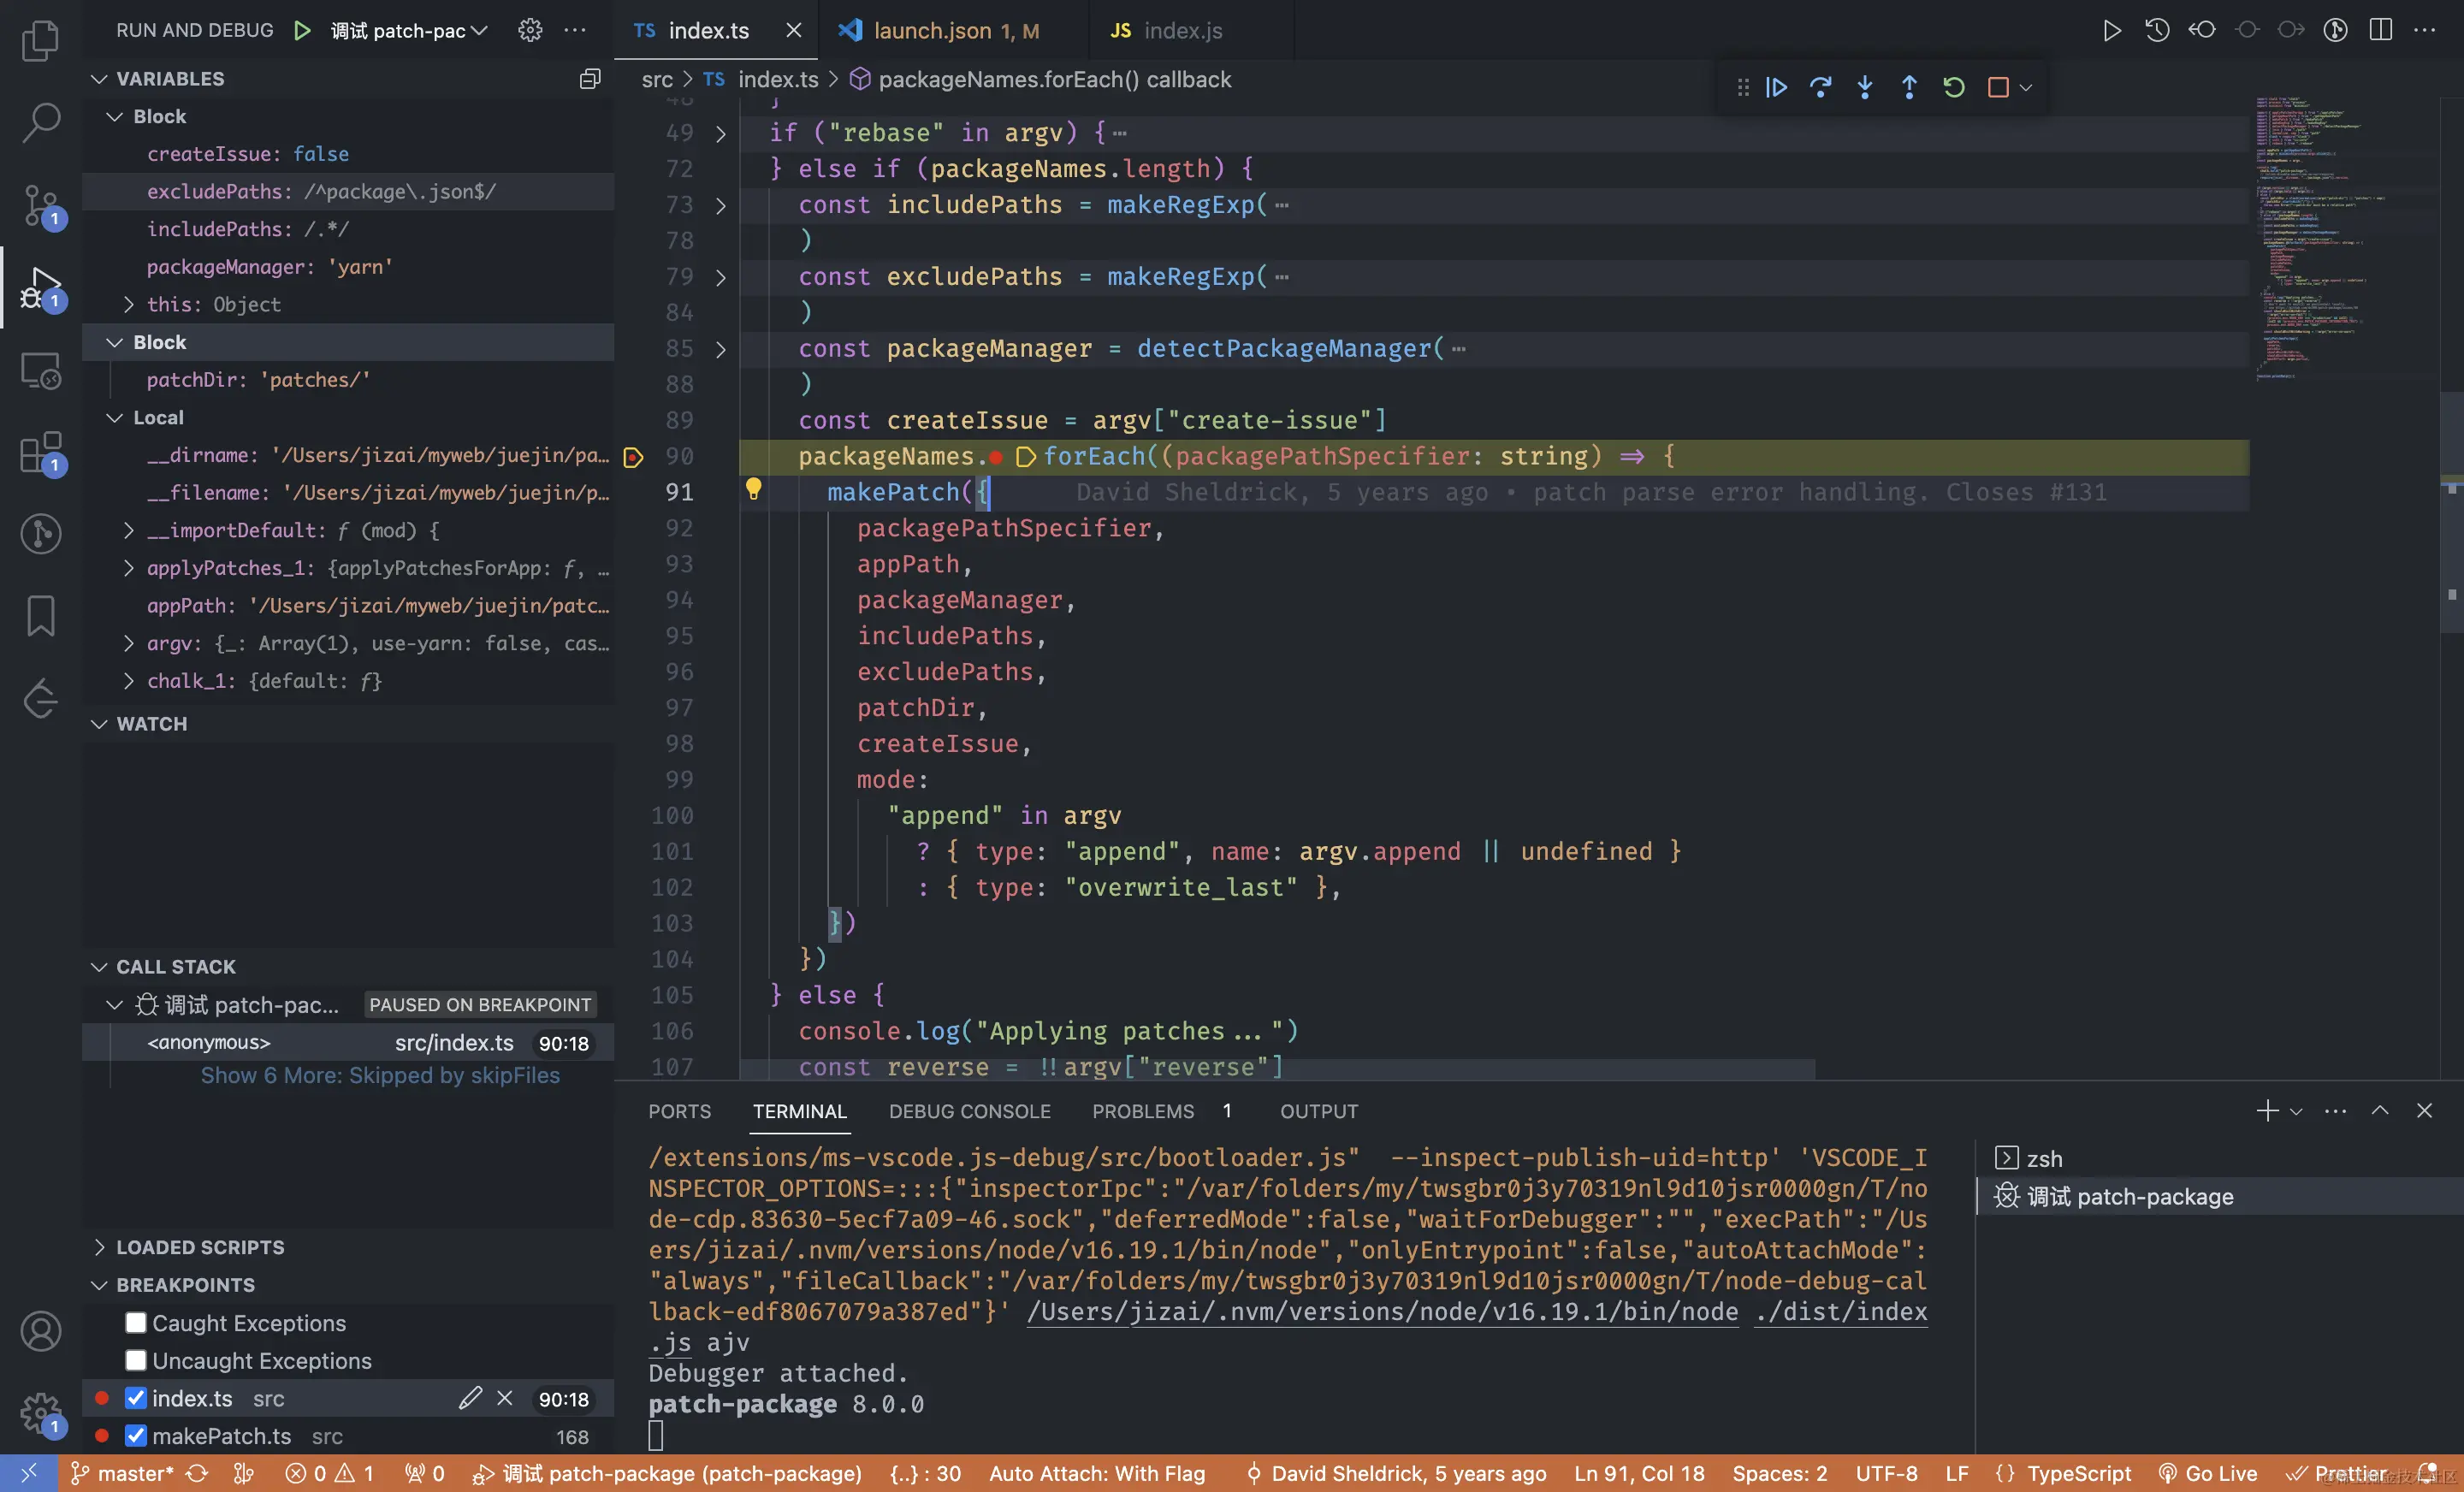2464x1492 pixels.
Task: Start debugging with the green play icon
Action: [302, 30]
